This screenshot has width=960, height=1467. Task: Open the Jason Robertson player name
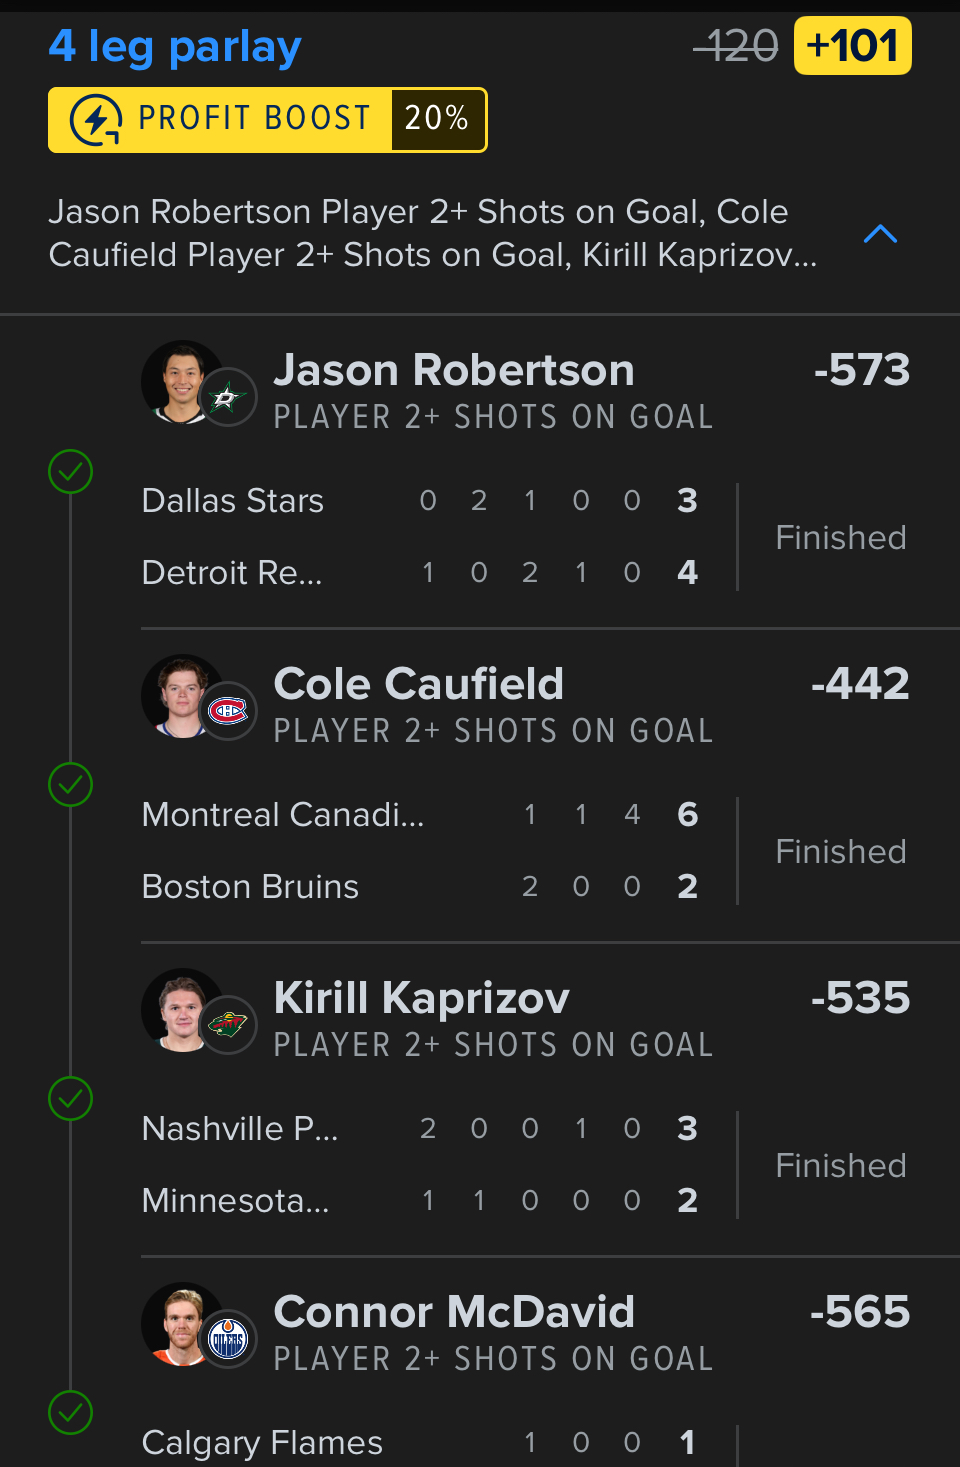[454, 370]
